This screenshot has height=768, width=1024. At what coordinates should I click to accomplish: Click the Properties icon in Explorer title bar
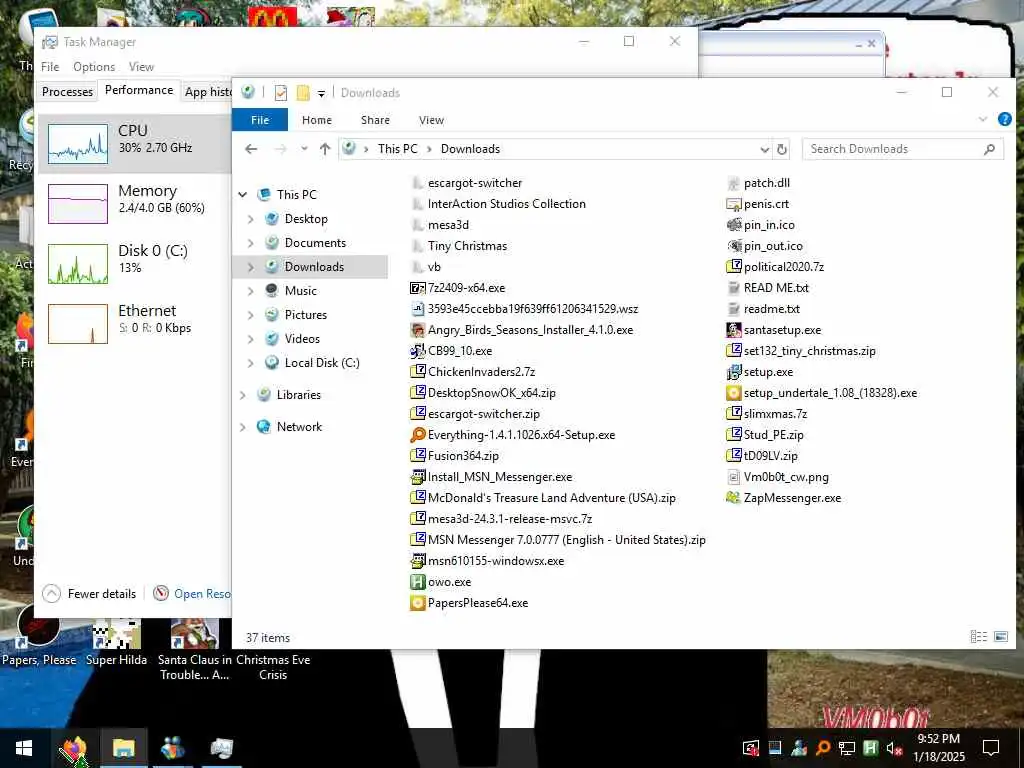click(x=281, y=93)
